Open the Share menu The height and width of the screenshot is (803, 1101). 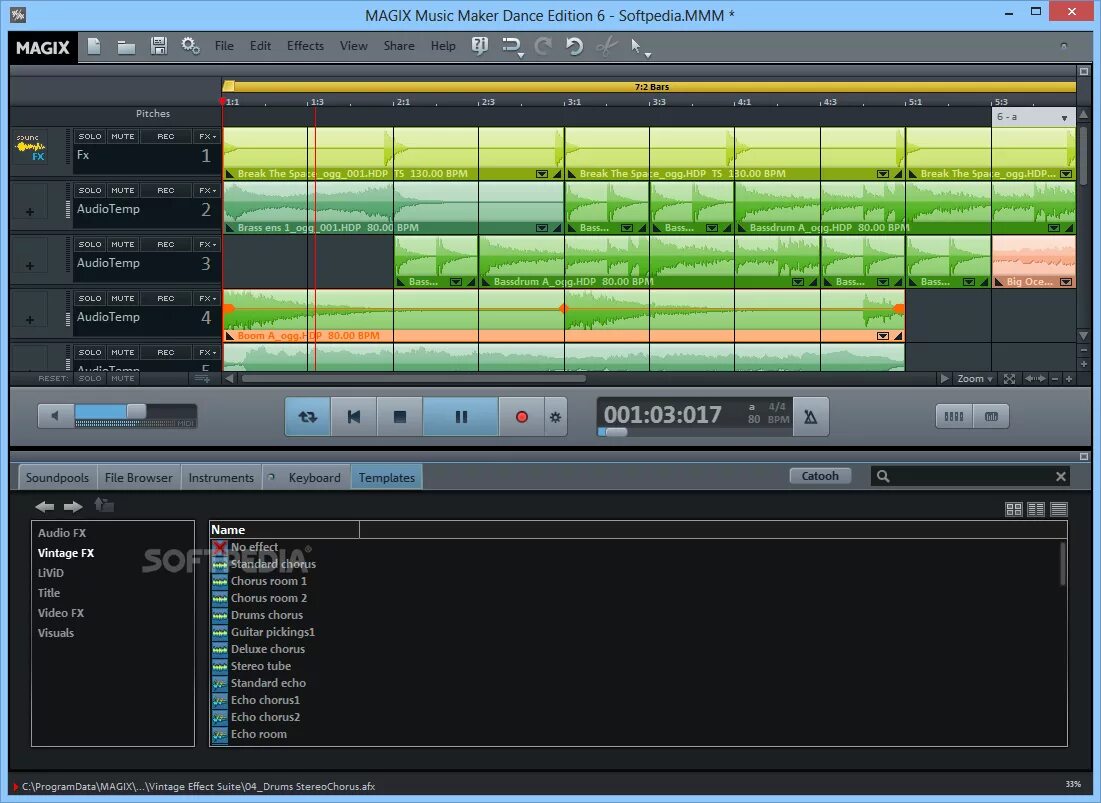click(x=399, y=46)
